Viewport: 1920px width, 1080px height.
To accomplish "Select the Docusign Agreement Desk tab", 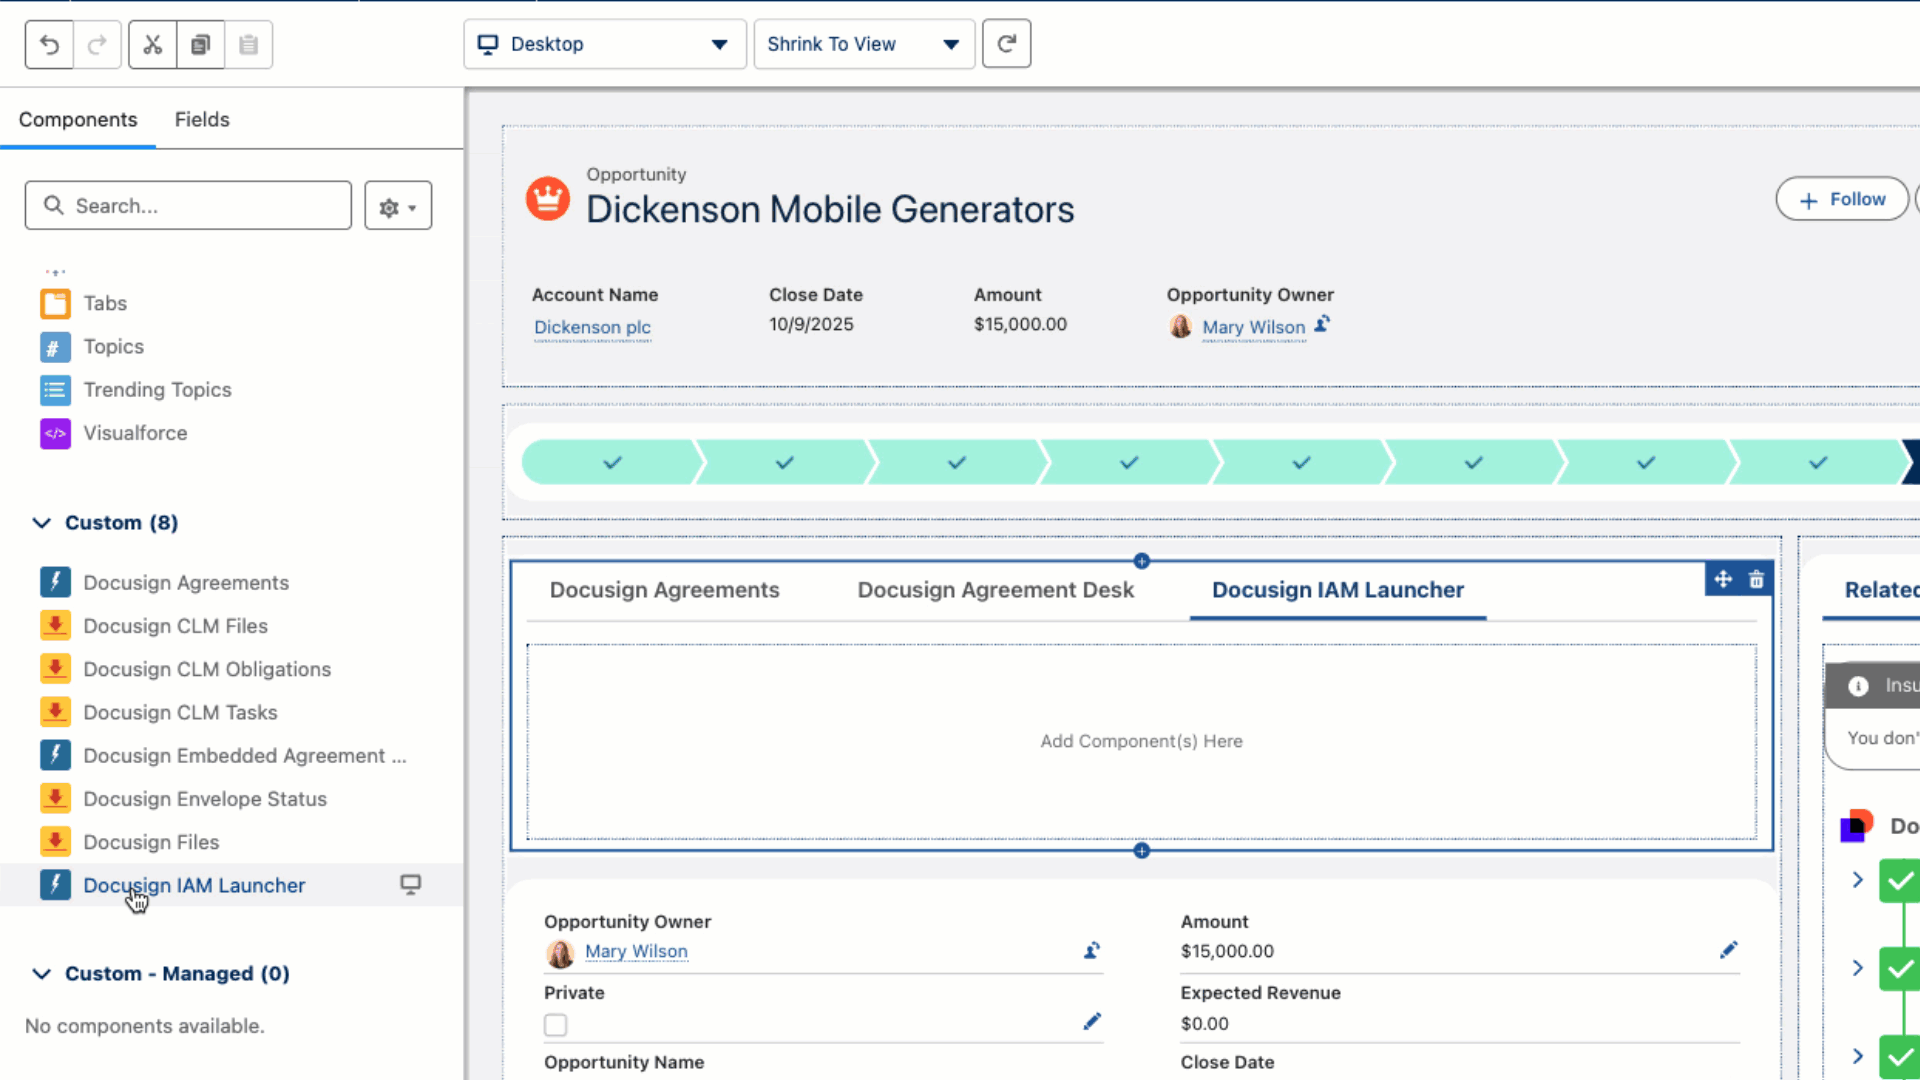I will (995, 590).
